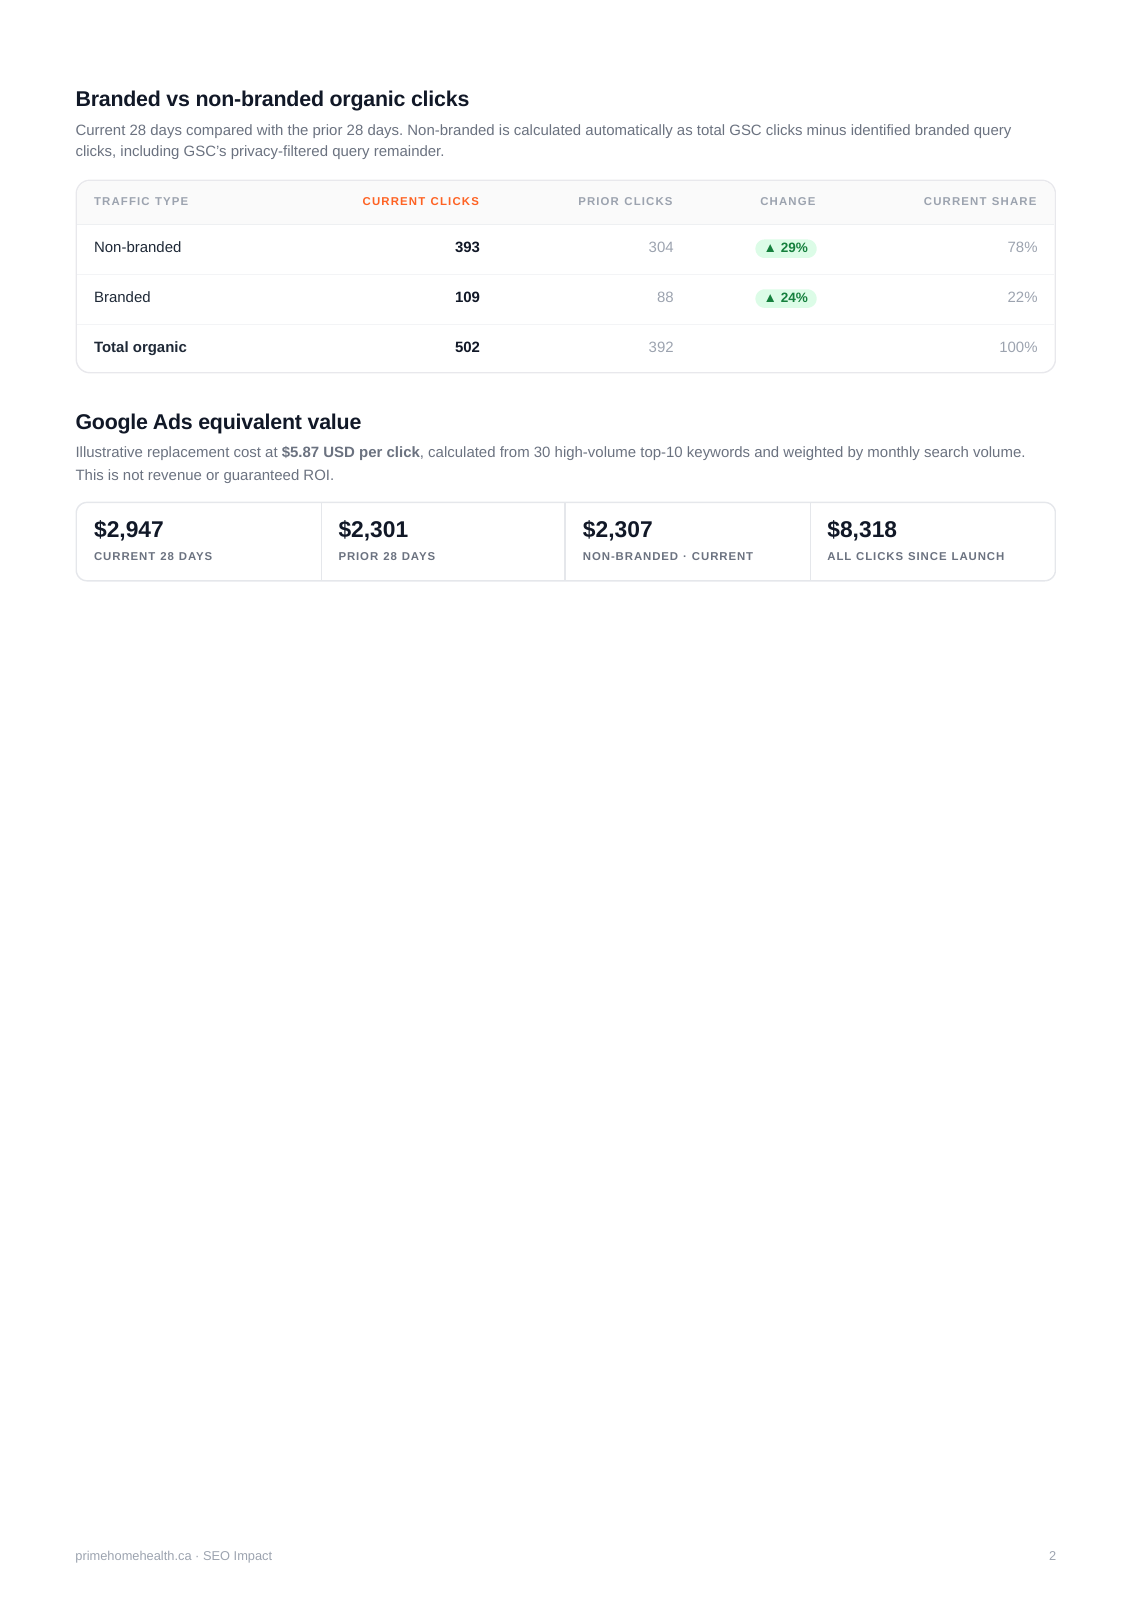
Task: Click the Non-branded current clicks value 393
Action: point(467,247)
